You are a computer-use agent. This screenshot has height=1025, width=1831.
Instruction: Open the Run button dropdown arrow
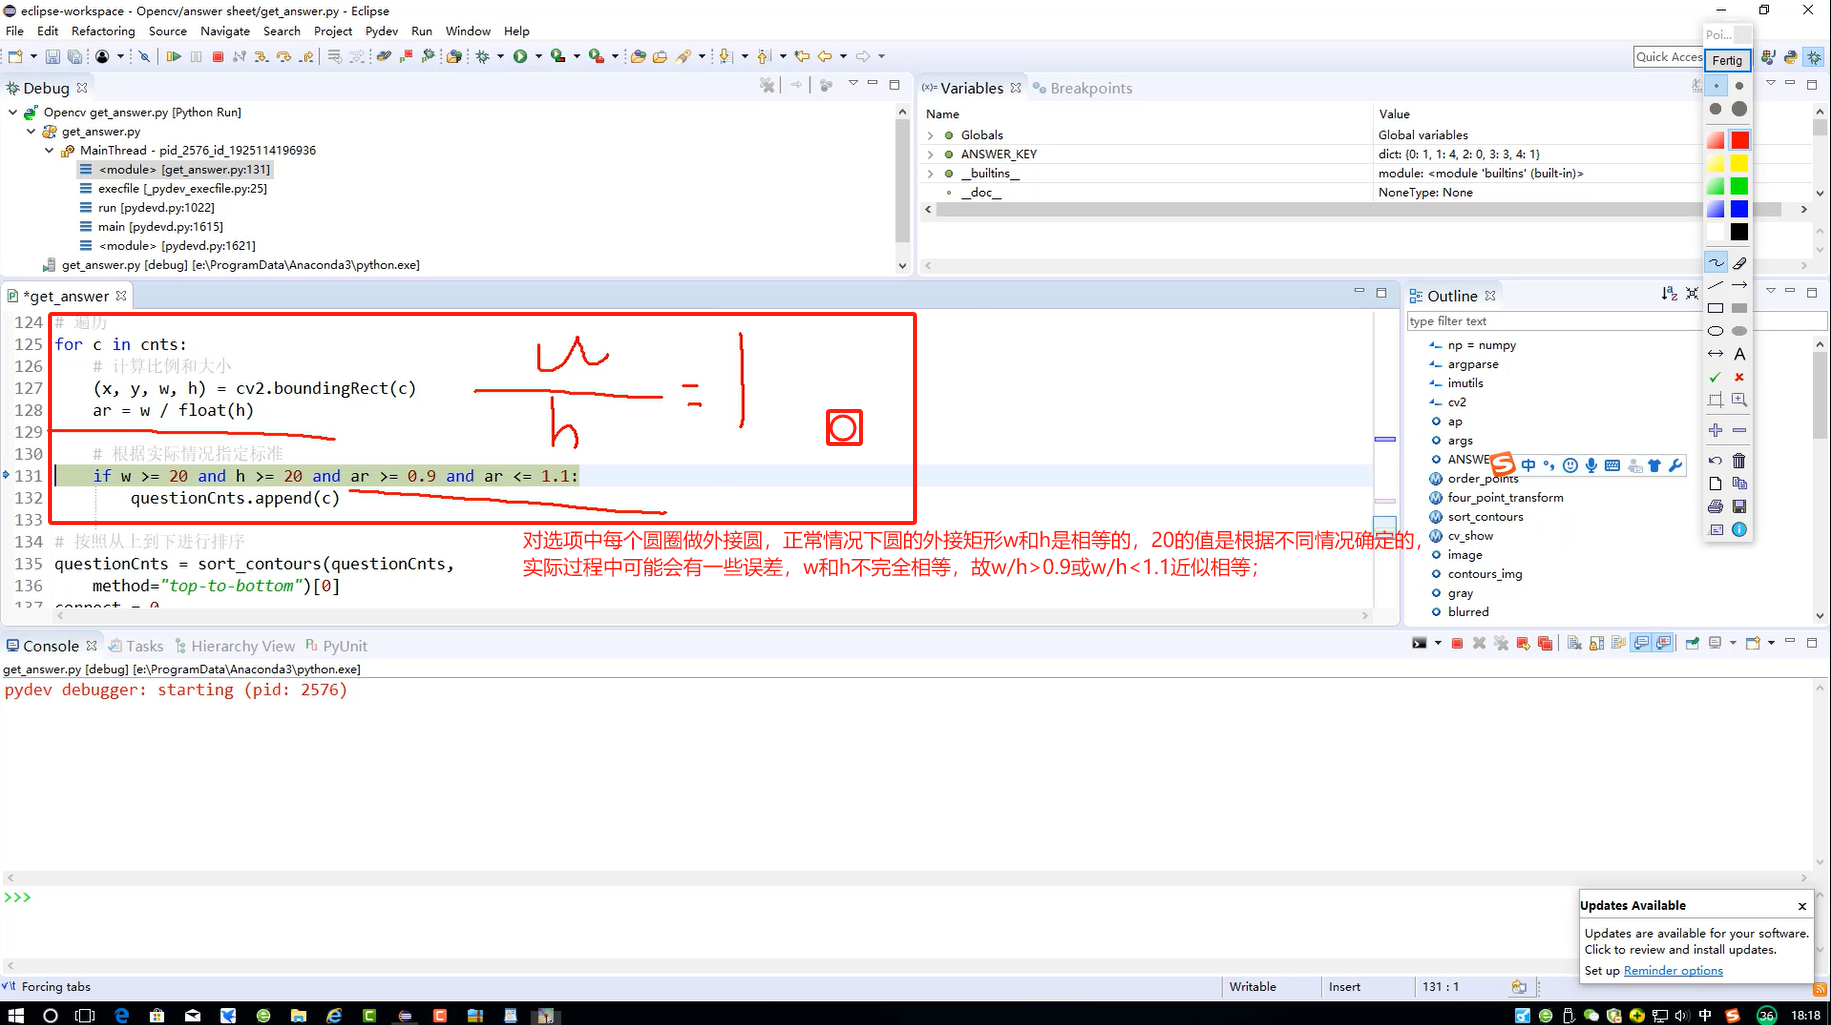point(538,57)
